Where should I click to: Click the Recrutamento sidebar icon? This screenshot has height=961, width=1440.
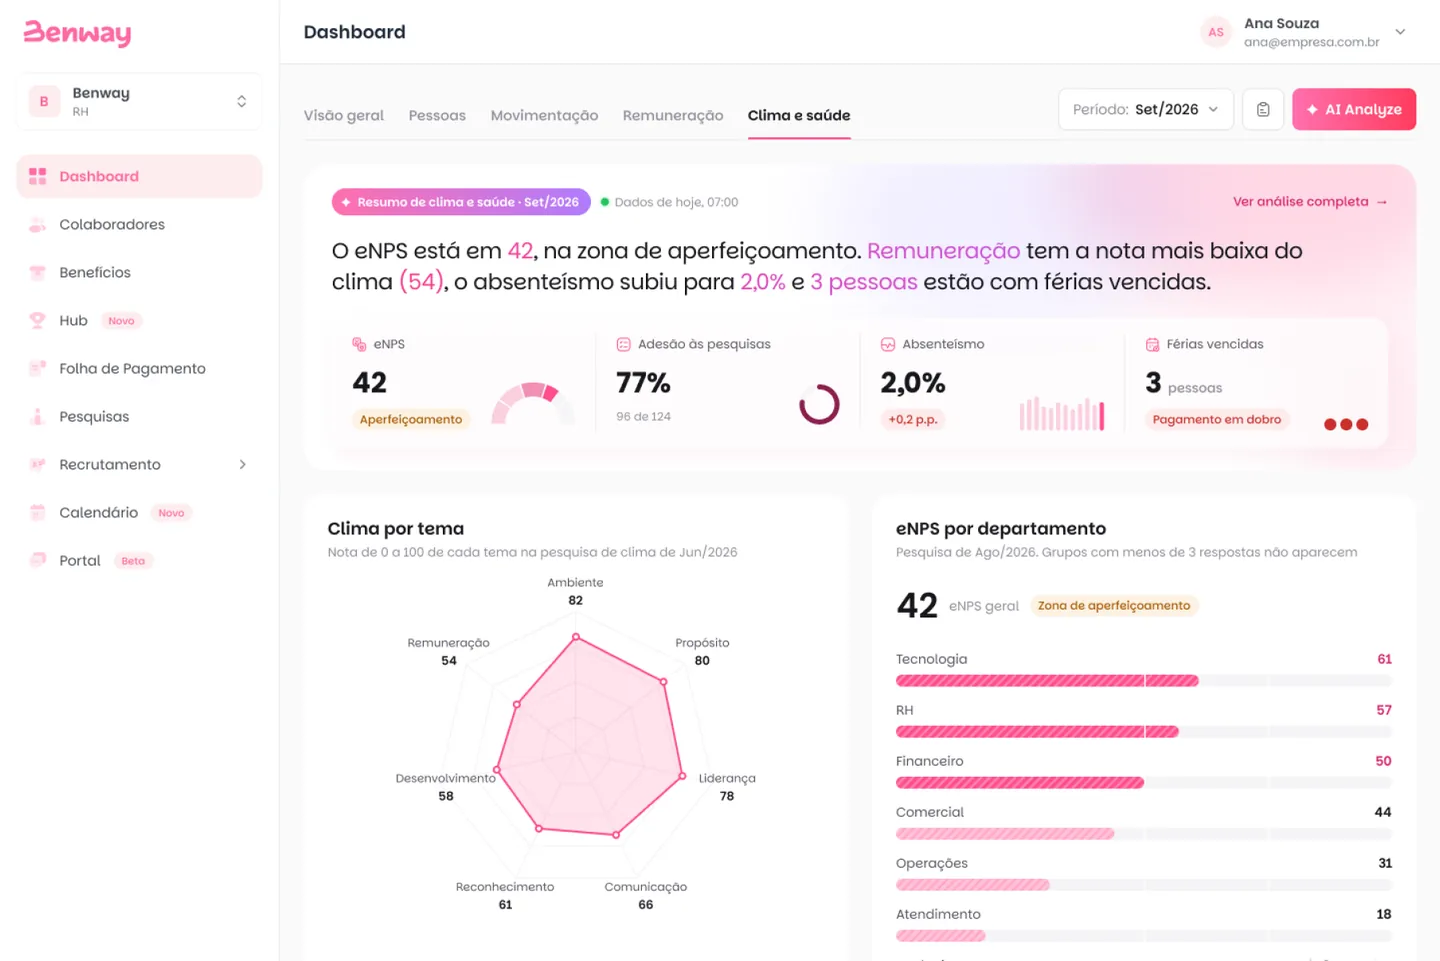[x=38, y=464]
